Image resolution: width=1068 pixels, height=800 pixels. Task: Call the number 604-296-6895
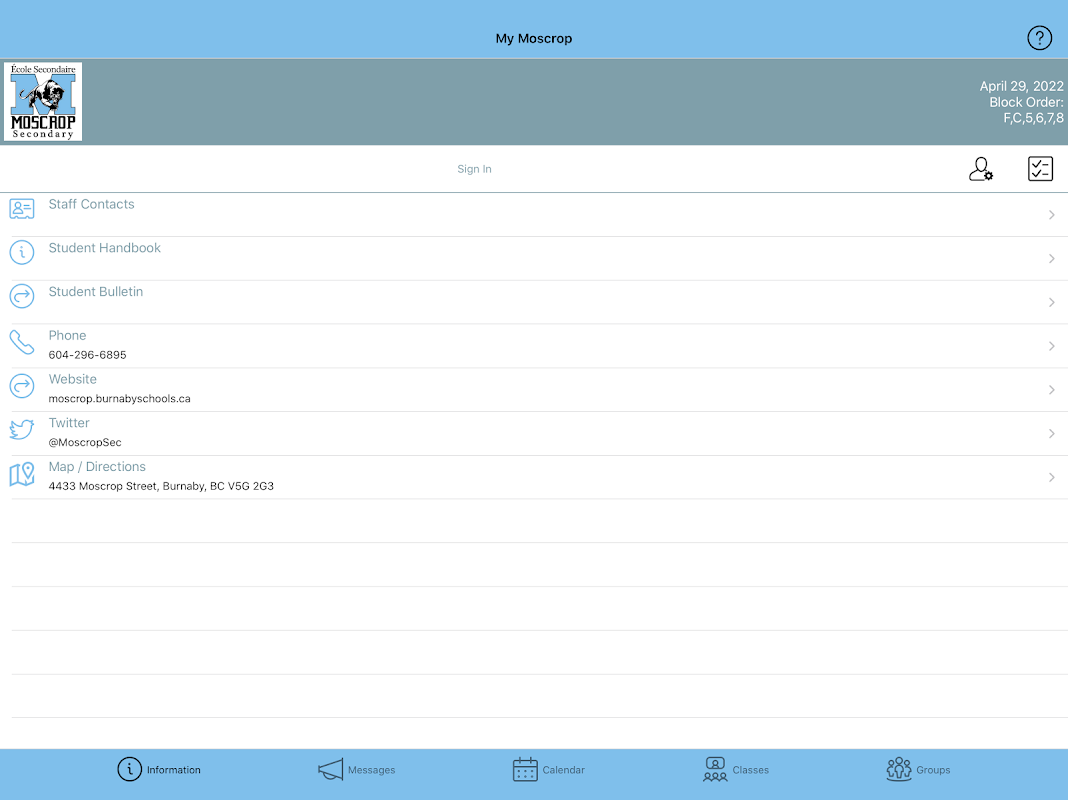pyautogui.click(x=87, y=355)
